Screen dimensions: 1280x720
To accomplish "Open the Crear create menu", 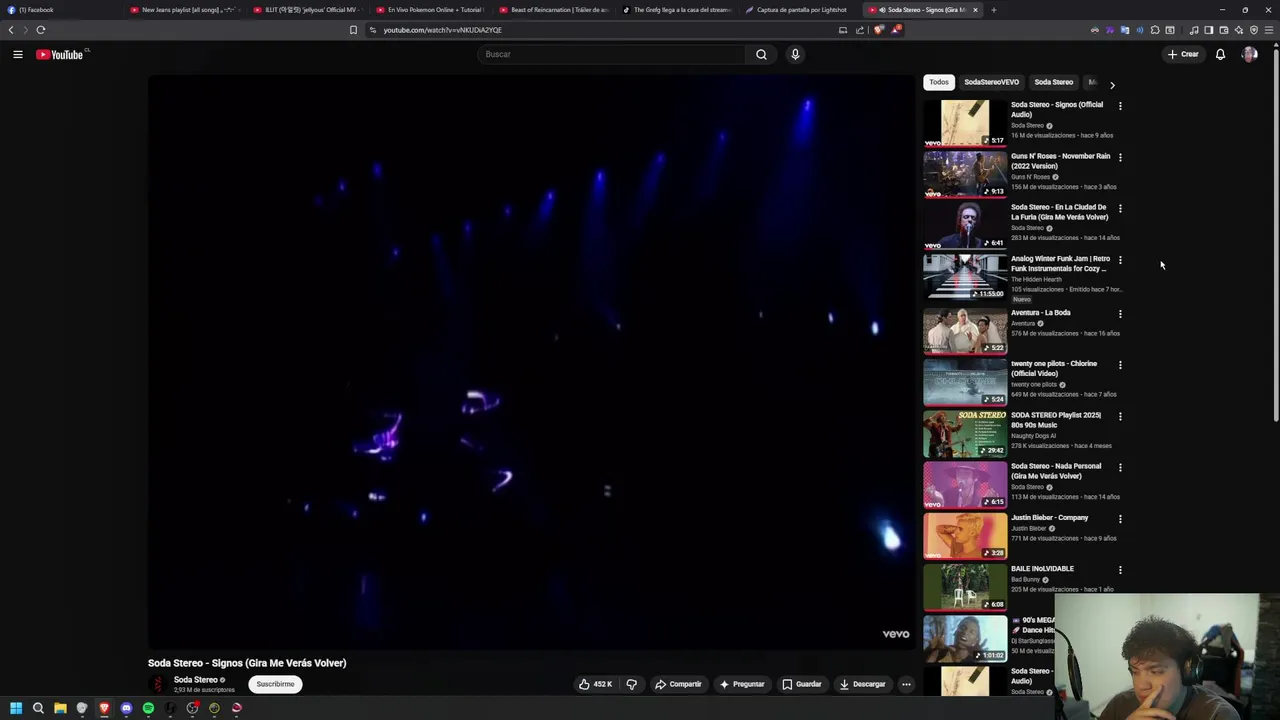I will click(1183, 54).
